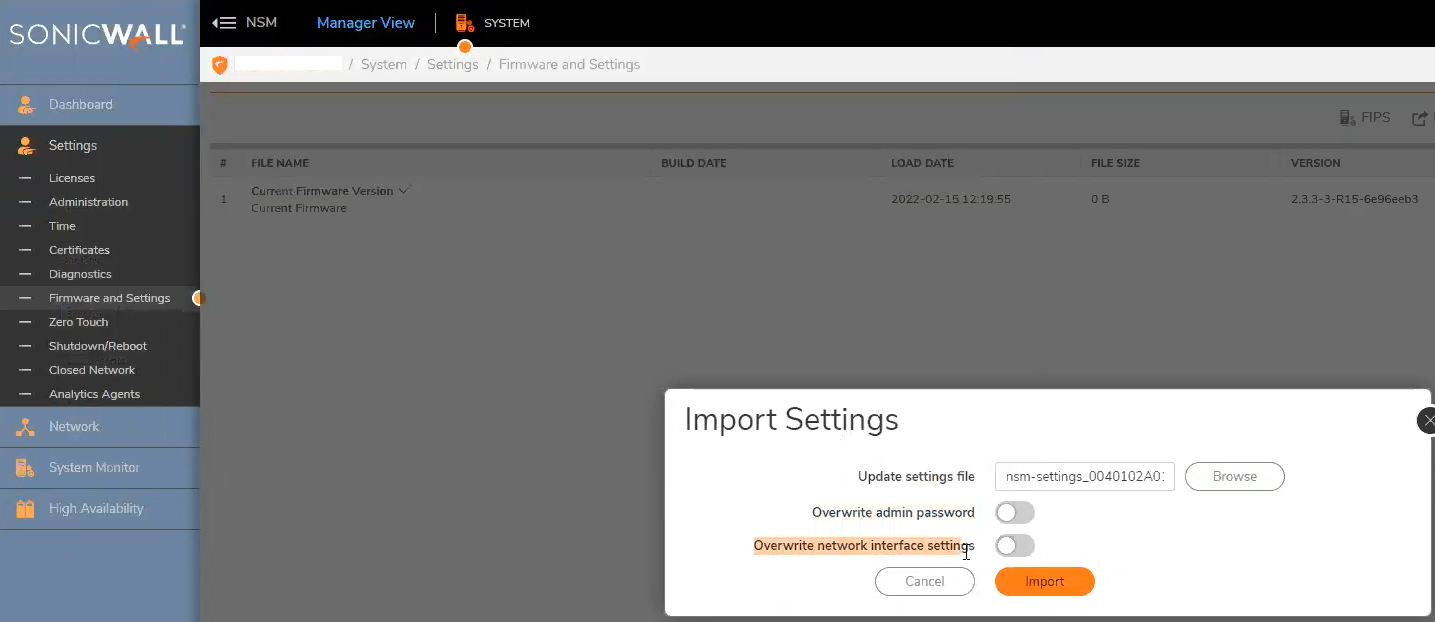Click Cancel in Import Settings dialog
The width and height of the screenshot is (1435, 622).
click(924, 581)
